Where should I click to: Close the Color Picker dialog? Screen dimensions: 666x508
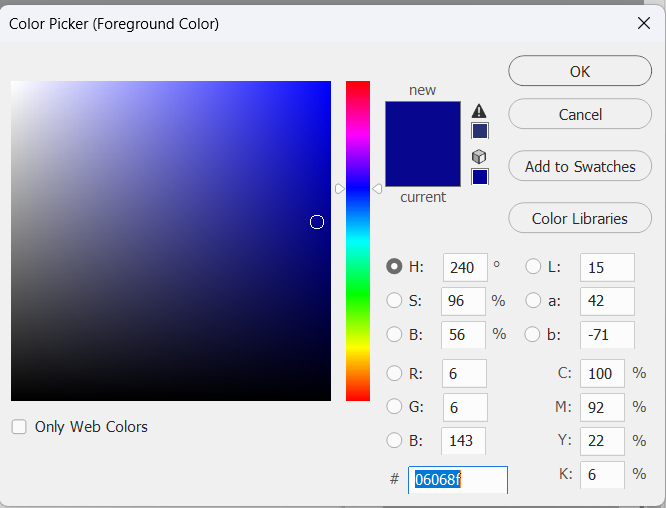[644, 23]
